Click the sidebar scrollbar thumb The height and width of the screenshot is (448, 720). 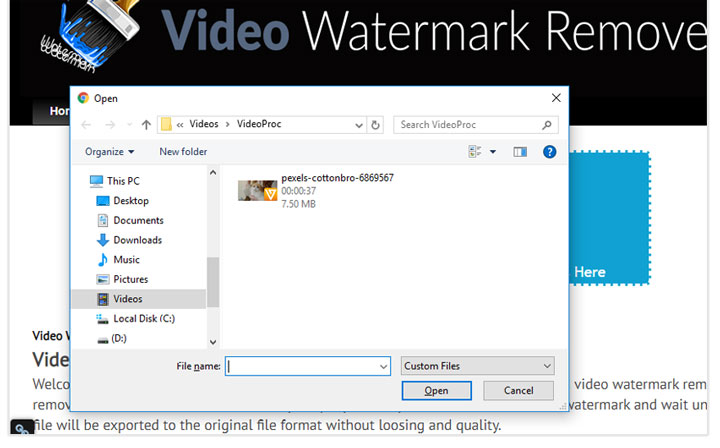[213, 282]
